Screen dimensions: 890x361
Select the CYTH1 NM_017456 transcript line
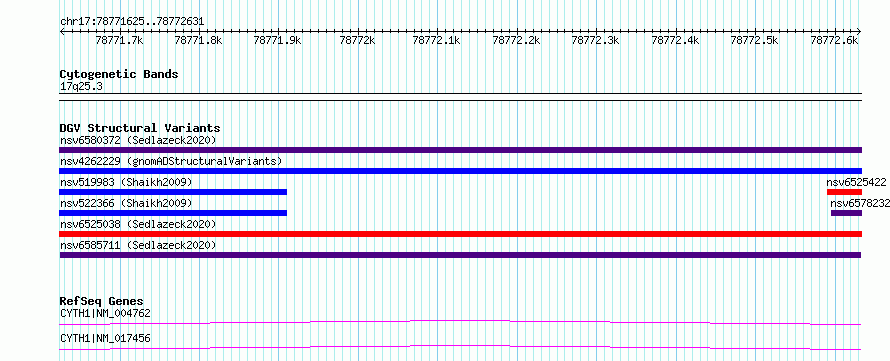pos(460,347)
